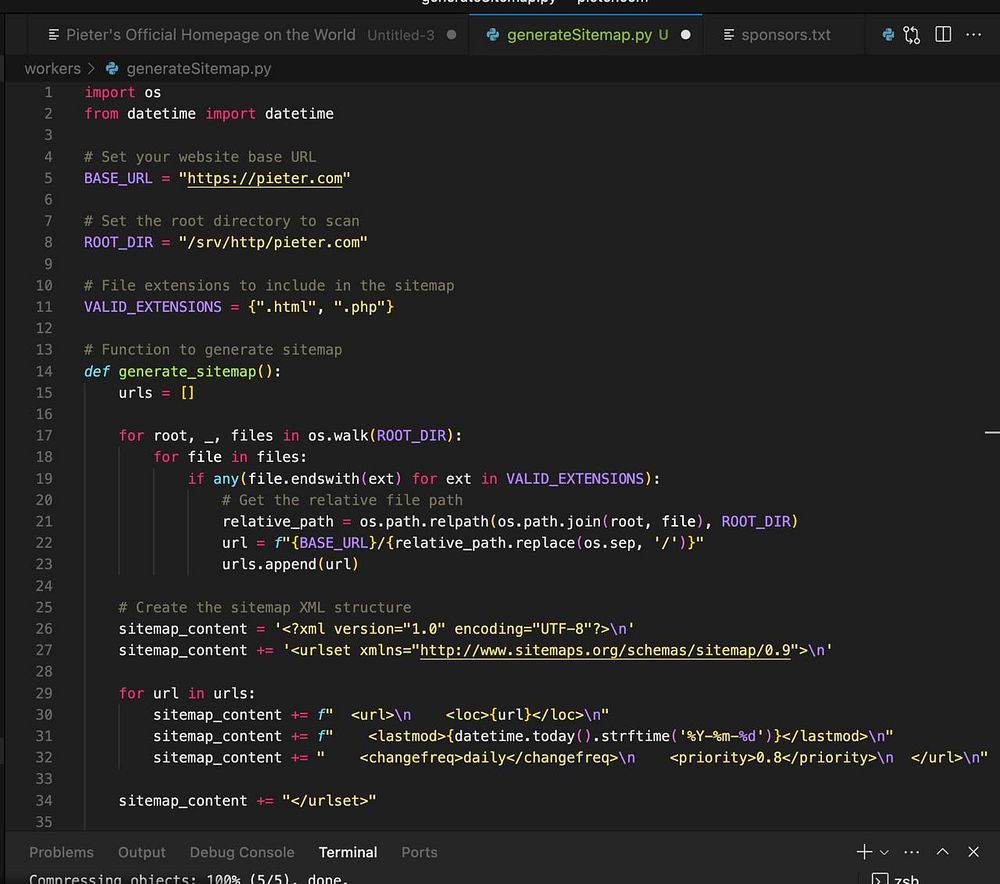Split the editor to the right

tap(943, 35)
